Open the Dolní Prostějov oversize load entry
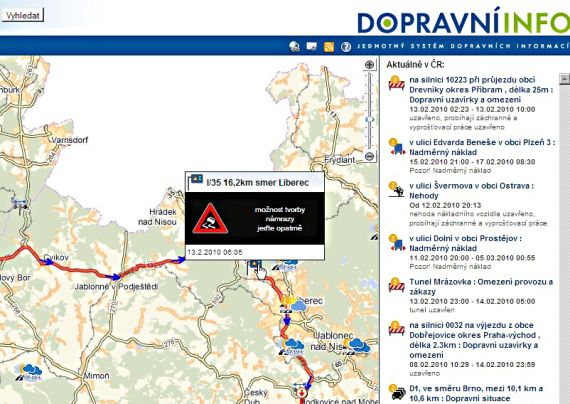 [x=465, y=243]
